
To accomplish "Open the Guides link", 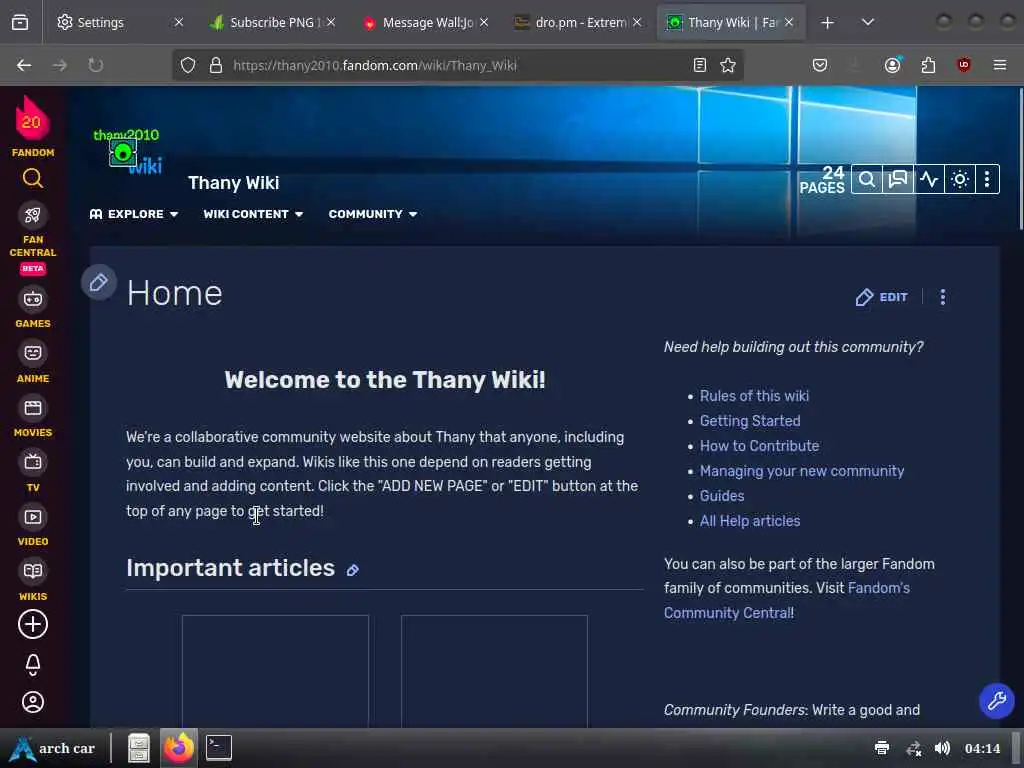I will pyautogui.click(x=722, y=496).
